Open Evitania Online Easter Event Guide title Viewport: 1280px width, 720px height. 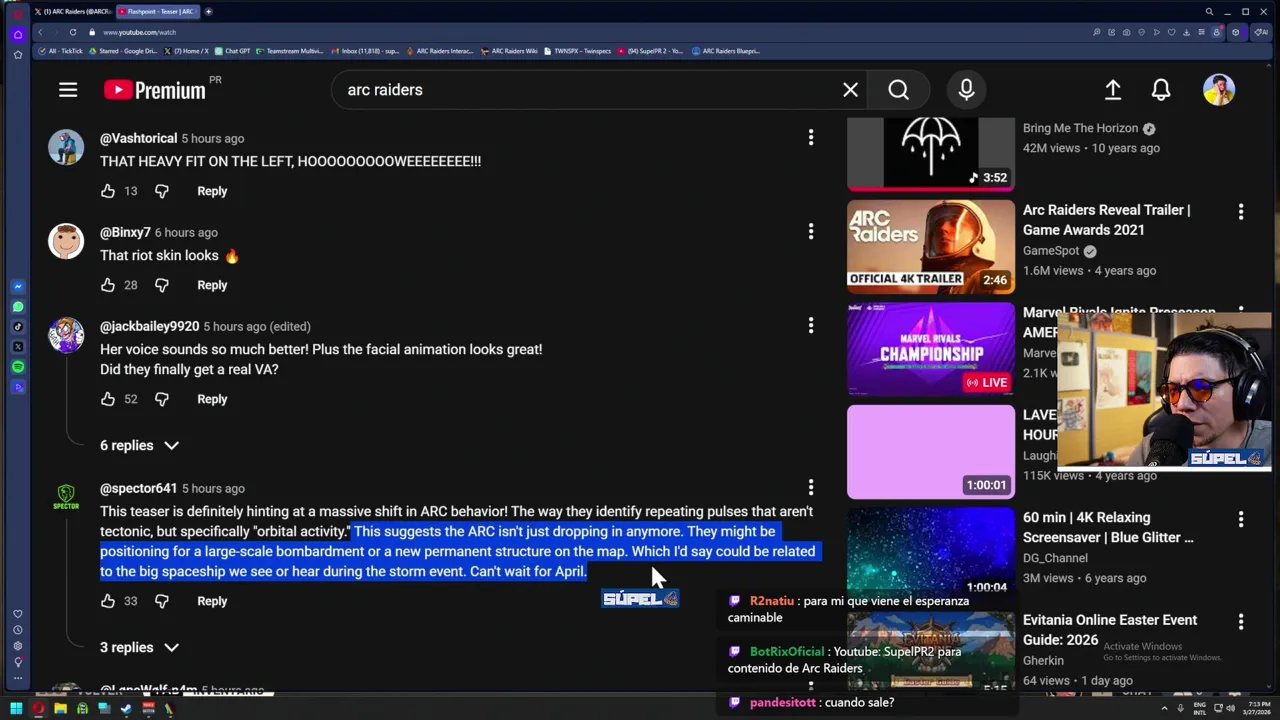[x=1109, y=630]
